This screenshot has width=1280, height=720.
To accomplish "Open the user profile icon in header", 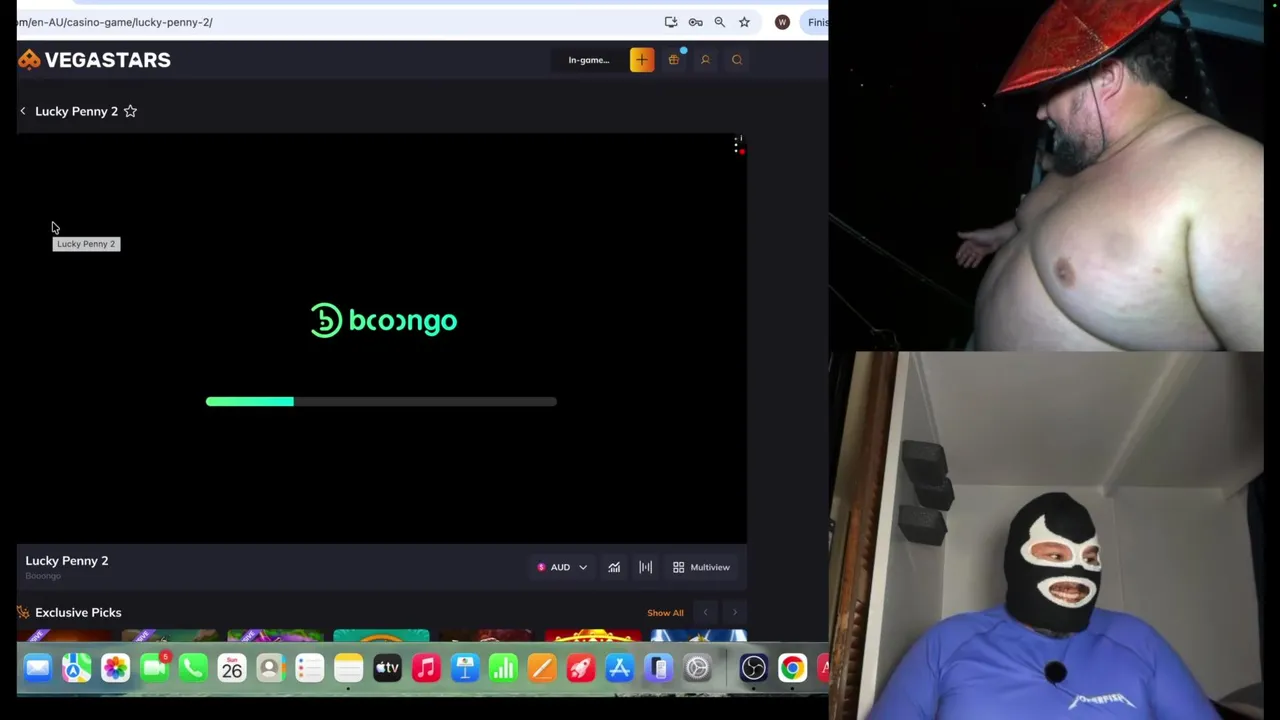I will [705, 60].
